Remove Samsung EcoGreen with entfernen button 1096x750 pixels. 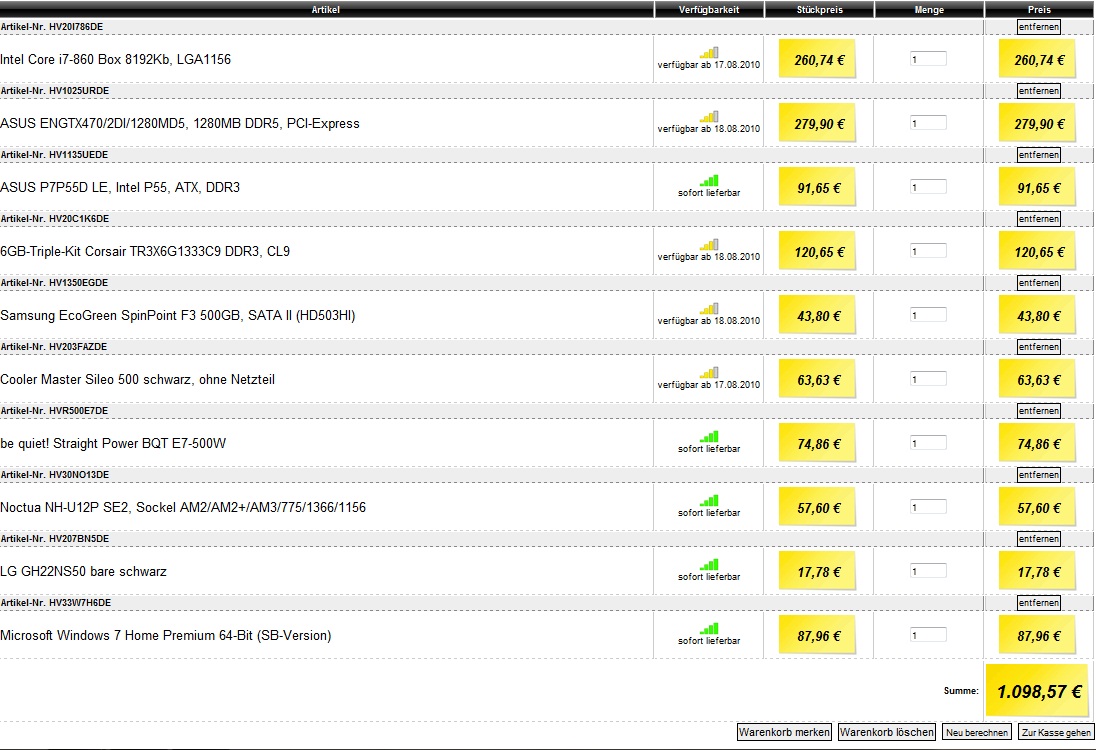tap(1039, 282)
